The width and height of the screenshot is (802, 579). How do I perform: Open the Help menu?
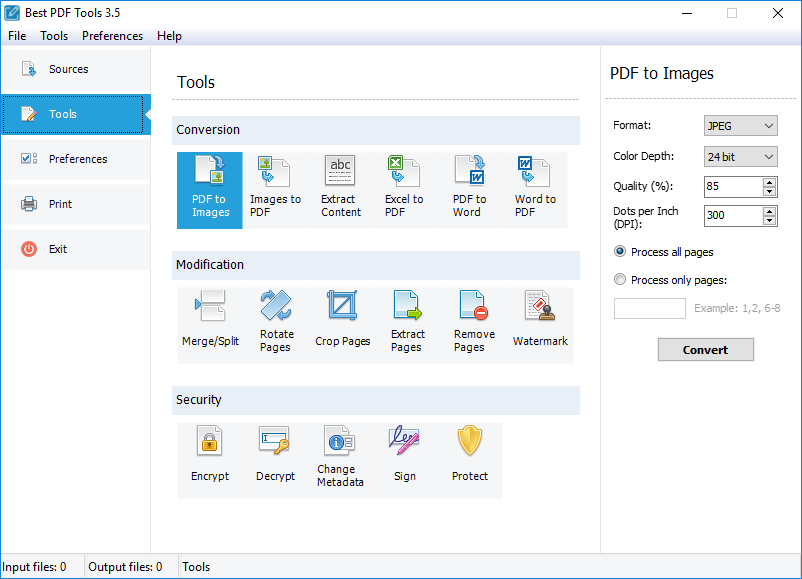tap(169, 35)
